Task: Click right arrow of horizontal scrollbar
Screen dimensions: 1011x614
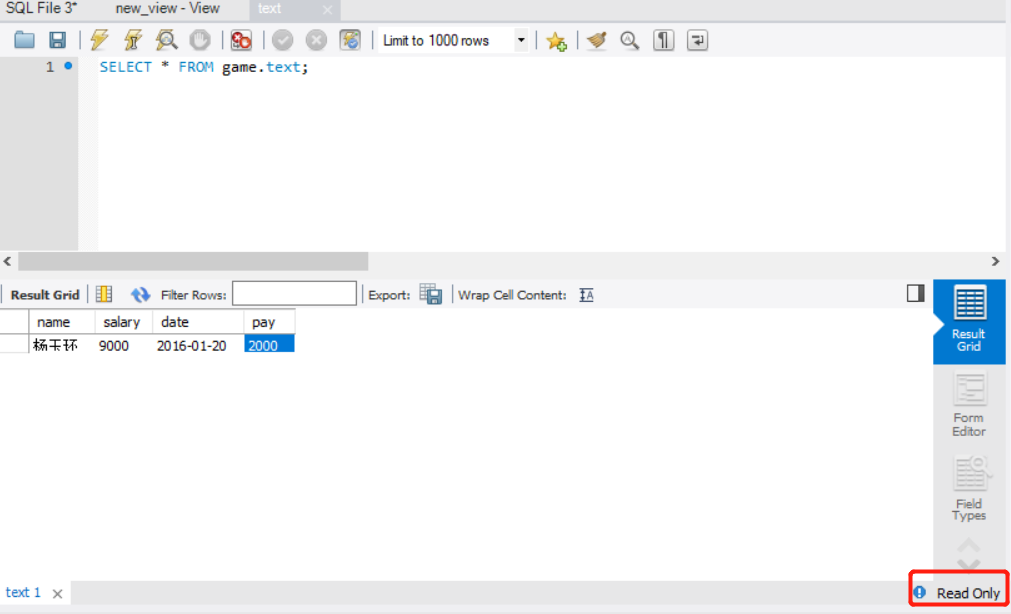Action: (x=996, y=261)
